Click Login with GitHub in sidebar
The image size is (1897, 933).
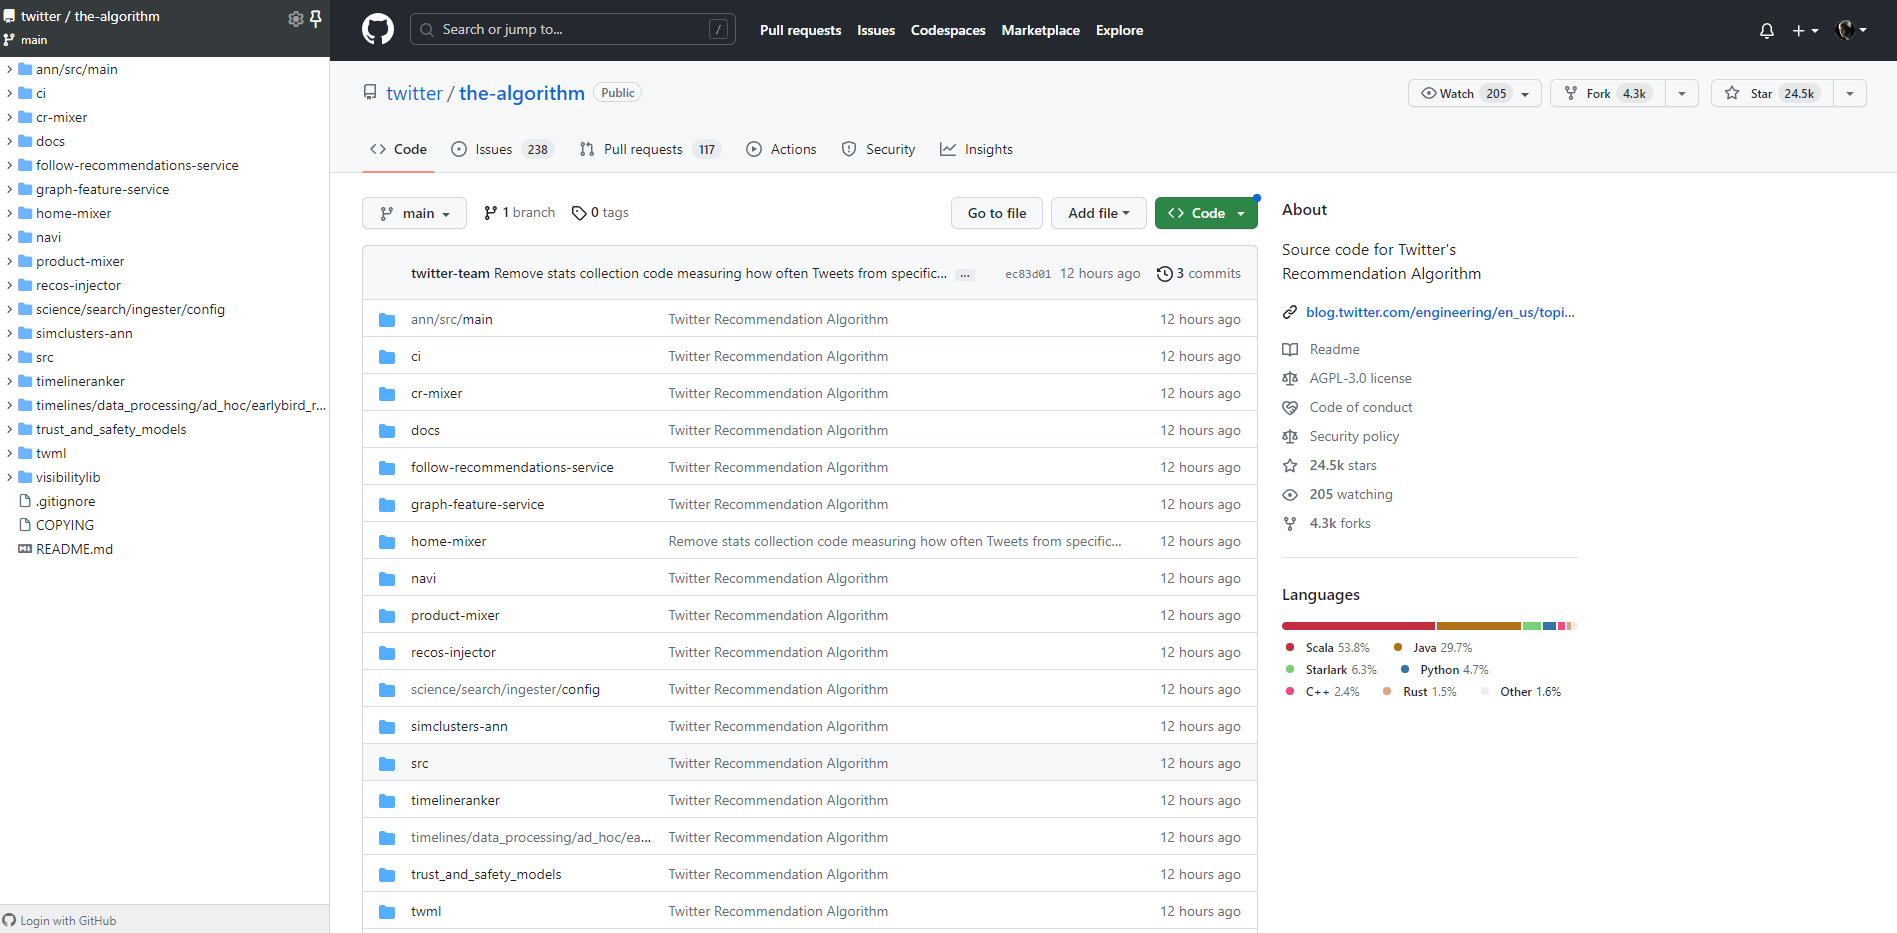pyautogui.click(x=60, y=920)
